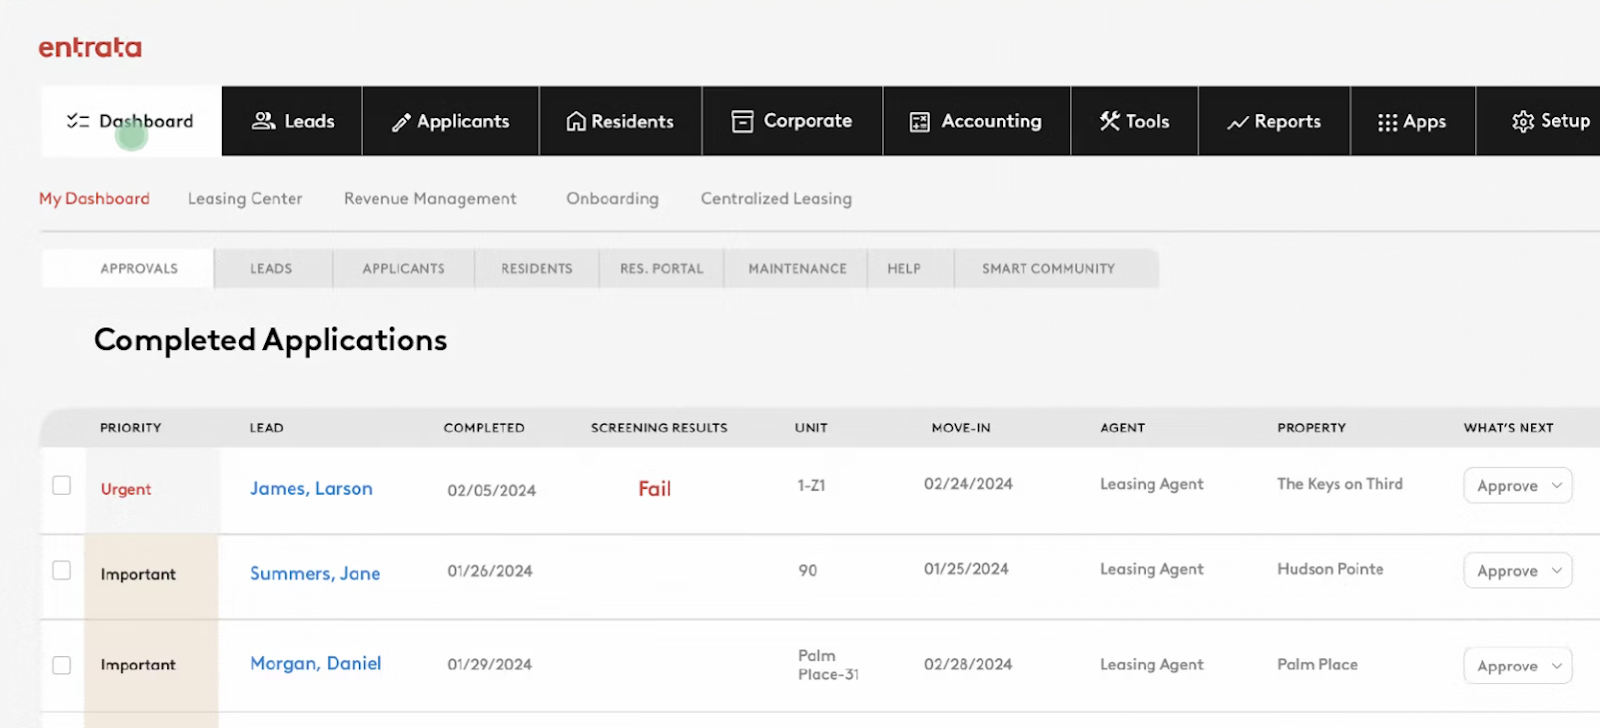Image resolution: width=1600 pixels, height=728 pixels.
Task: Click the Residents house icon
Action: [x=576, y=121]
